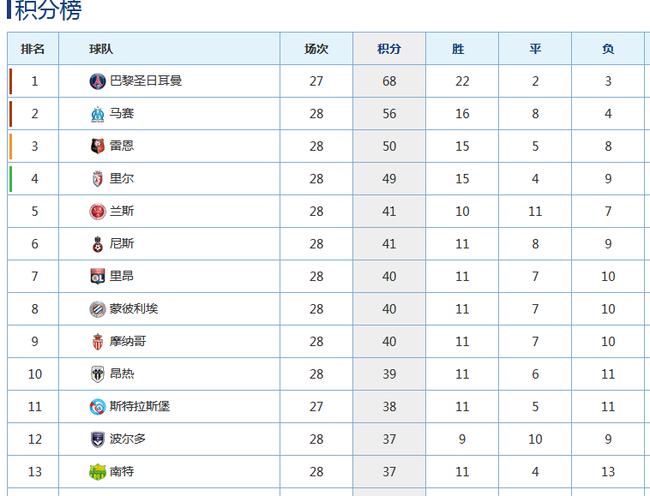Select the 排名 ranking column header
This screenshot has height=496, width=650.
tap(33, 49)
